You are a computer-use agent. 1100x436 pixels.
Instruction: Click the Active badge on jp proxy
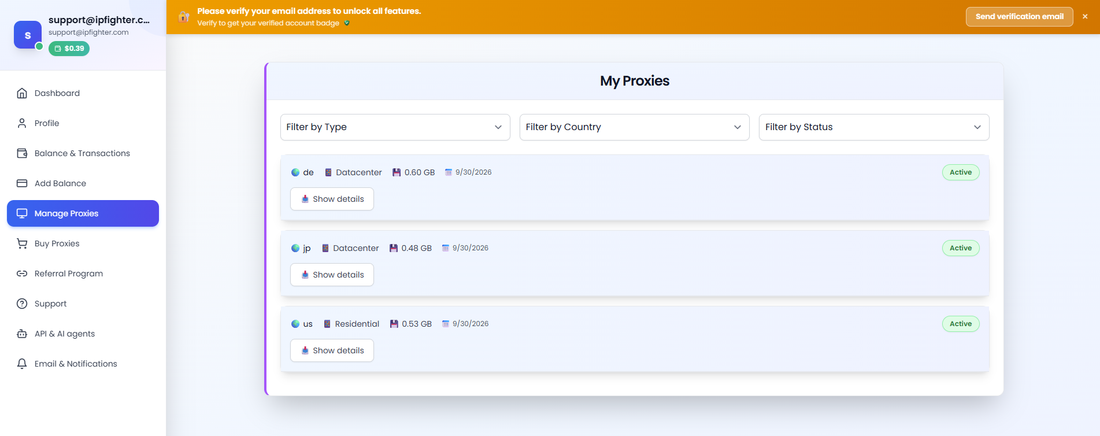(960, 248)
